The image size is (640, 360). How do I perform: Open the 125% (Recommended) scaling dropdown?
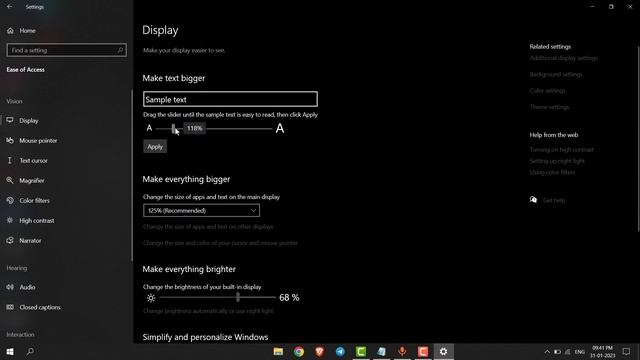[x=201, y=211]
